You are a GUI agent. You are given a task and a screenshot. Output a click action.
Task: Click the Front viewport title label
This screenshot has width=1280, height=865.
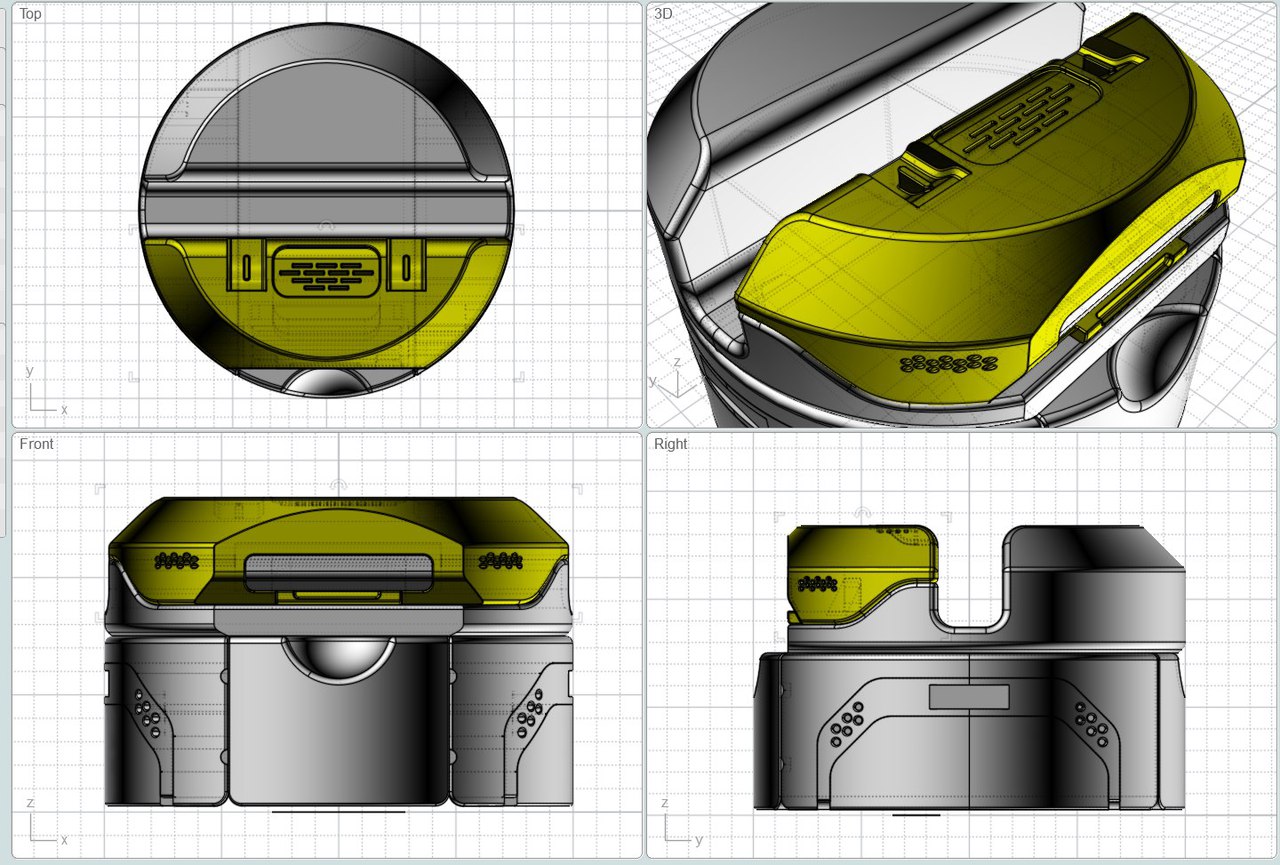click(x=36, y=444)
